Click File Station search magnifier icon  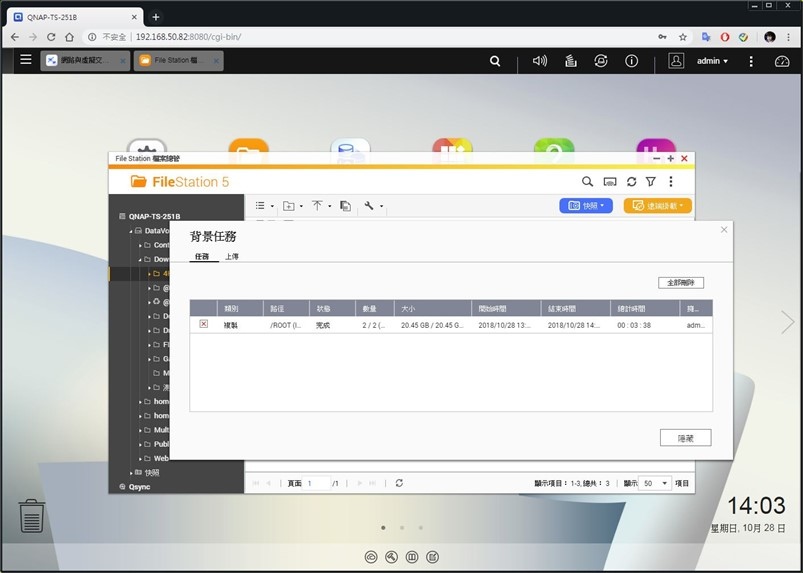click(x=587, y=181)
